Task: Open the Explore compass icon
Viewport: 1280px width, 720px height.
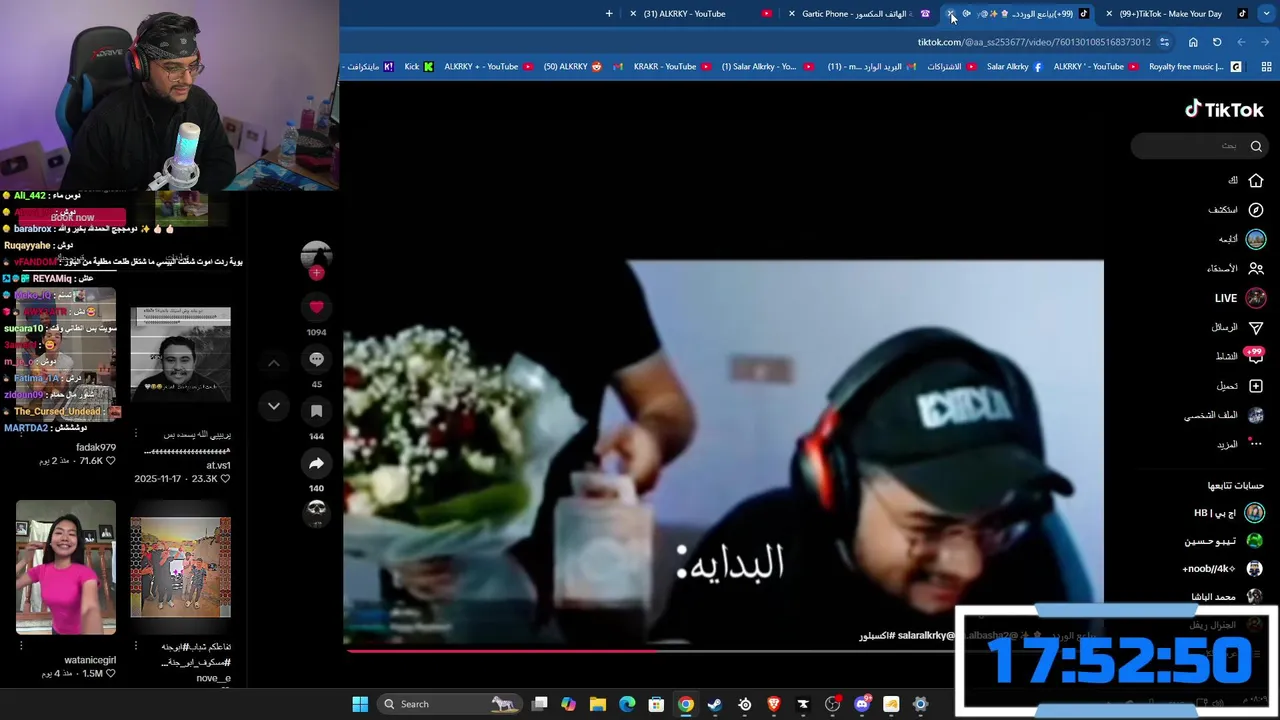Action: pos(1256,210)
